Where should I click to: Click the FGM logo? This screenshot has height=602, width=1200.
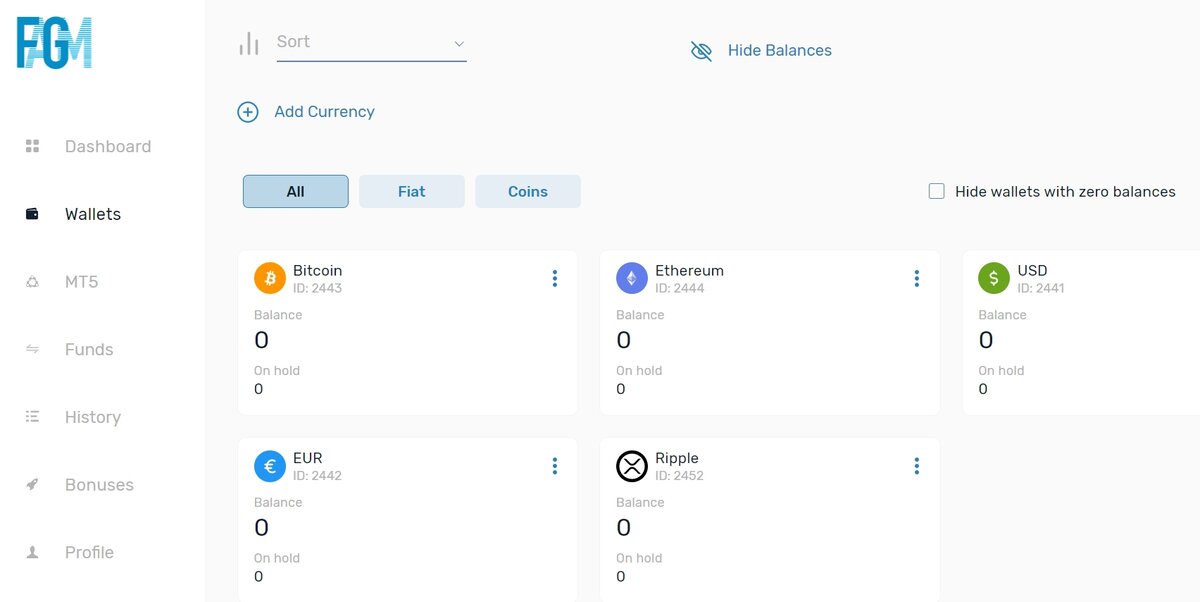click(x=54, y=44)
